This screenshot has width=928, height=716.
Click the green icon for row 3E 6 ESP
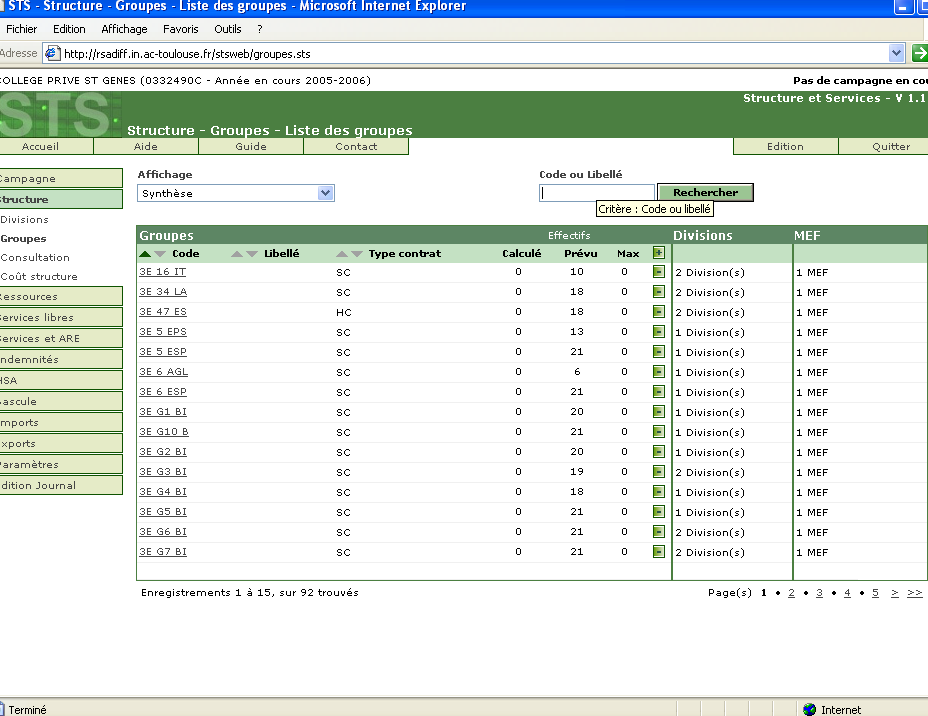point(658,392)
